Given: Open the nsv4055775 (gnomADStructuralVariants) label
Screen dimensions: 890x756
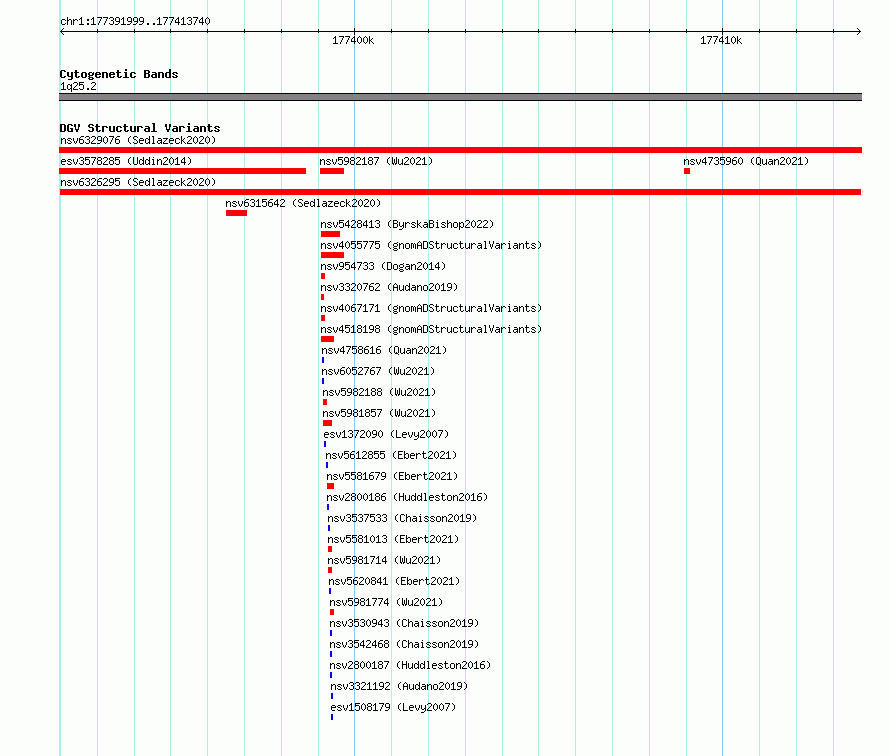Looking at the screenshot, I should coord(431,245).
